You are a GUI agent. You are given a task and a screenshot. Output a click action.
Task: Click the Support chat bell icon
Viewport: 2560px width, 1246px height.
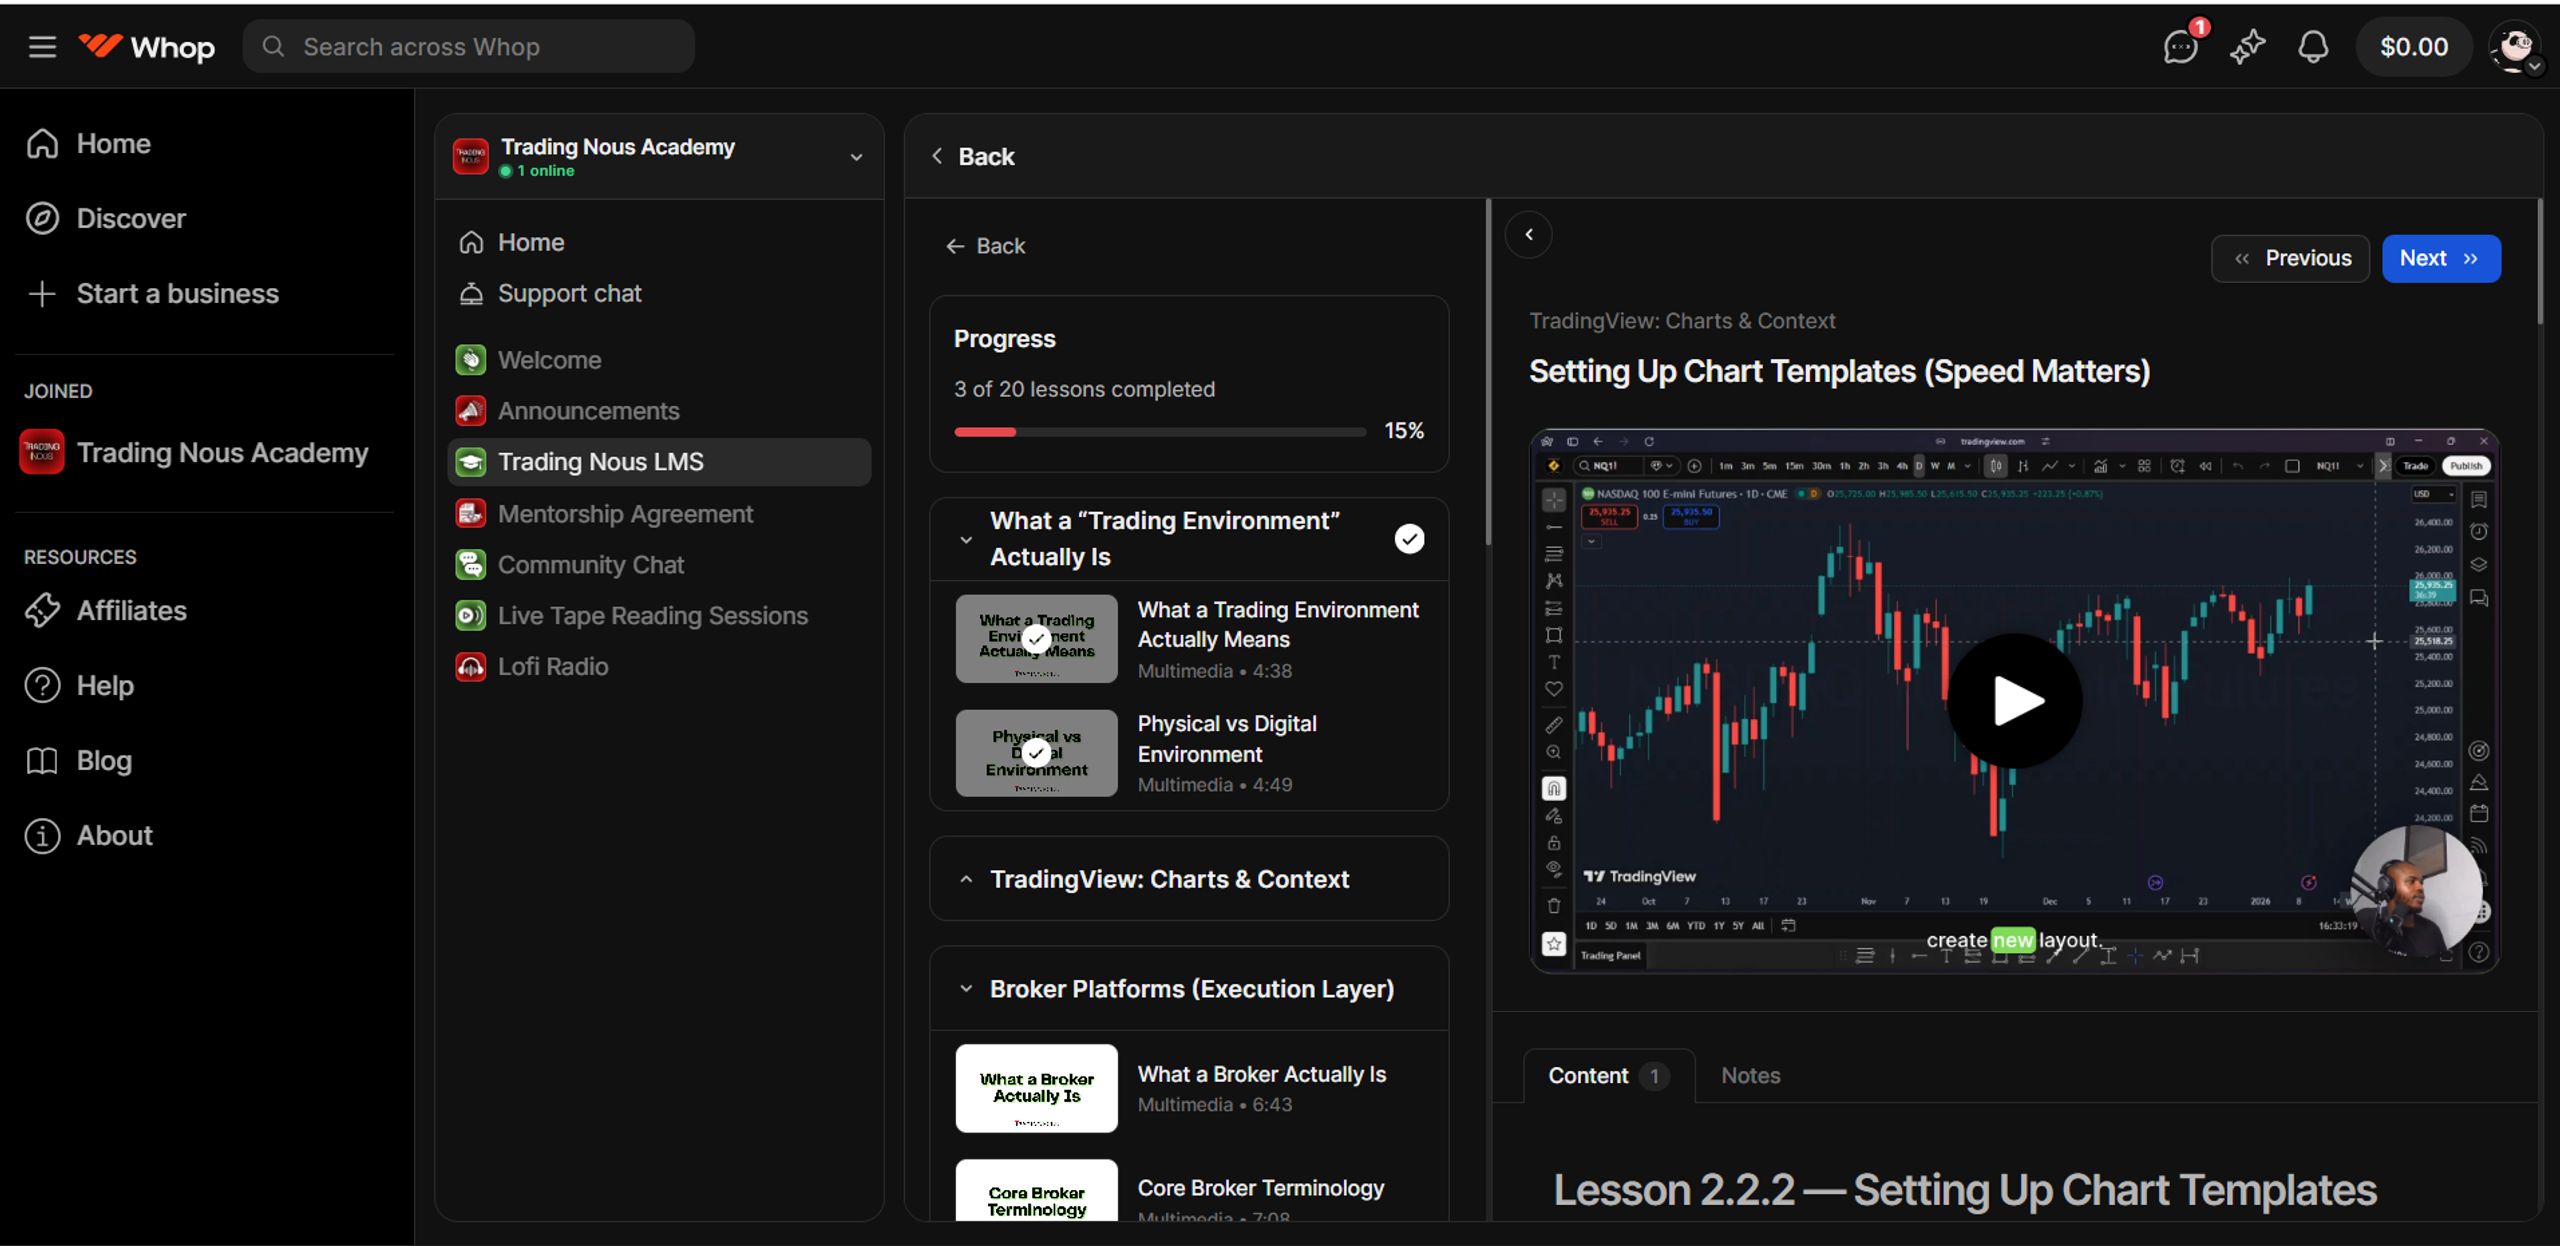[x=471, y=294]
